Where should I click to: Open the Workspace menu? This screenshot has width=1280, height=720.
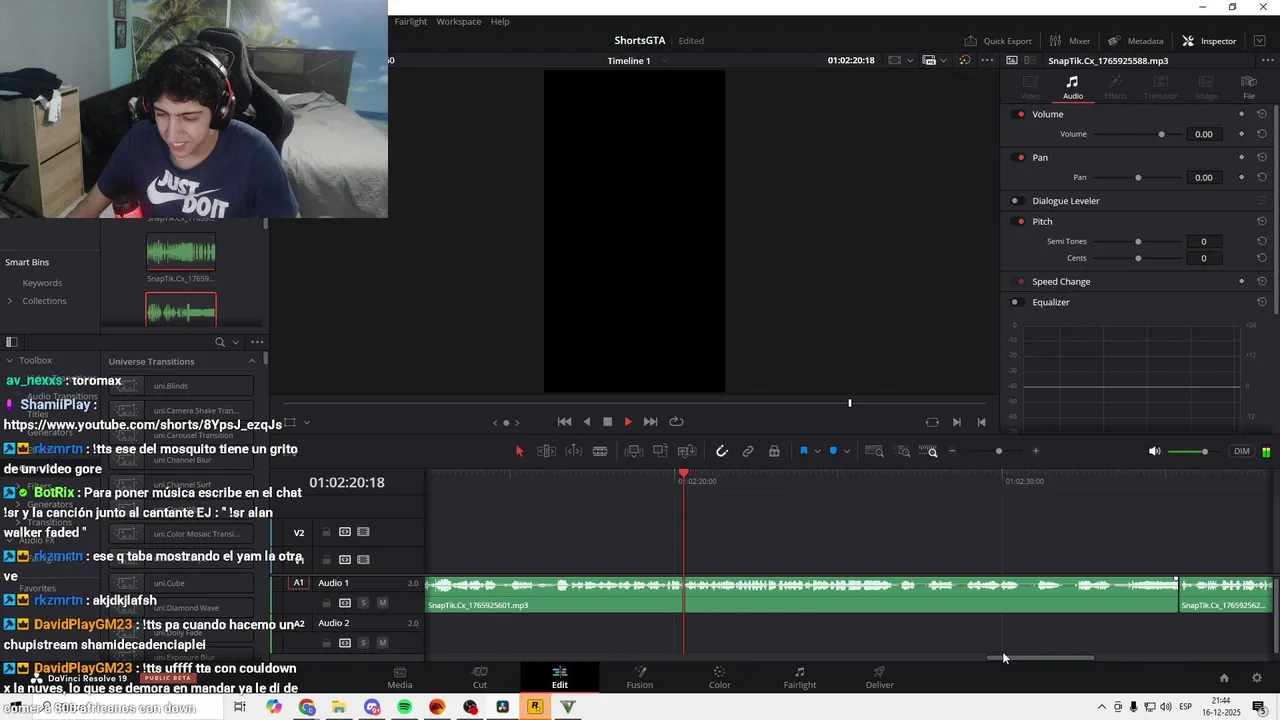click(458, 21)
